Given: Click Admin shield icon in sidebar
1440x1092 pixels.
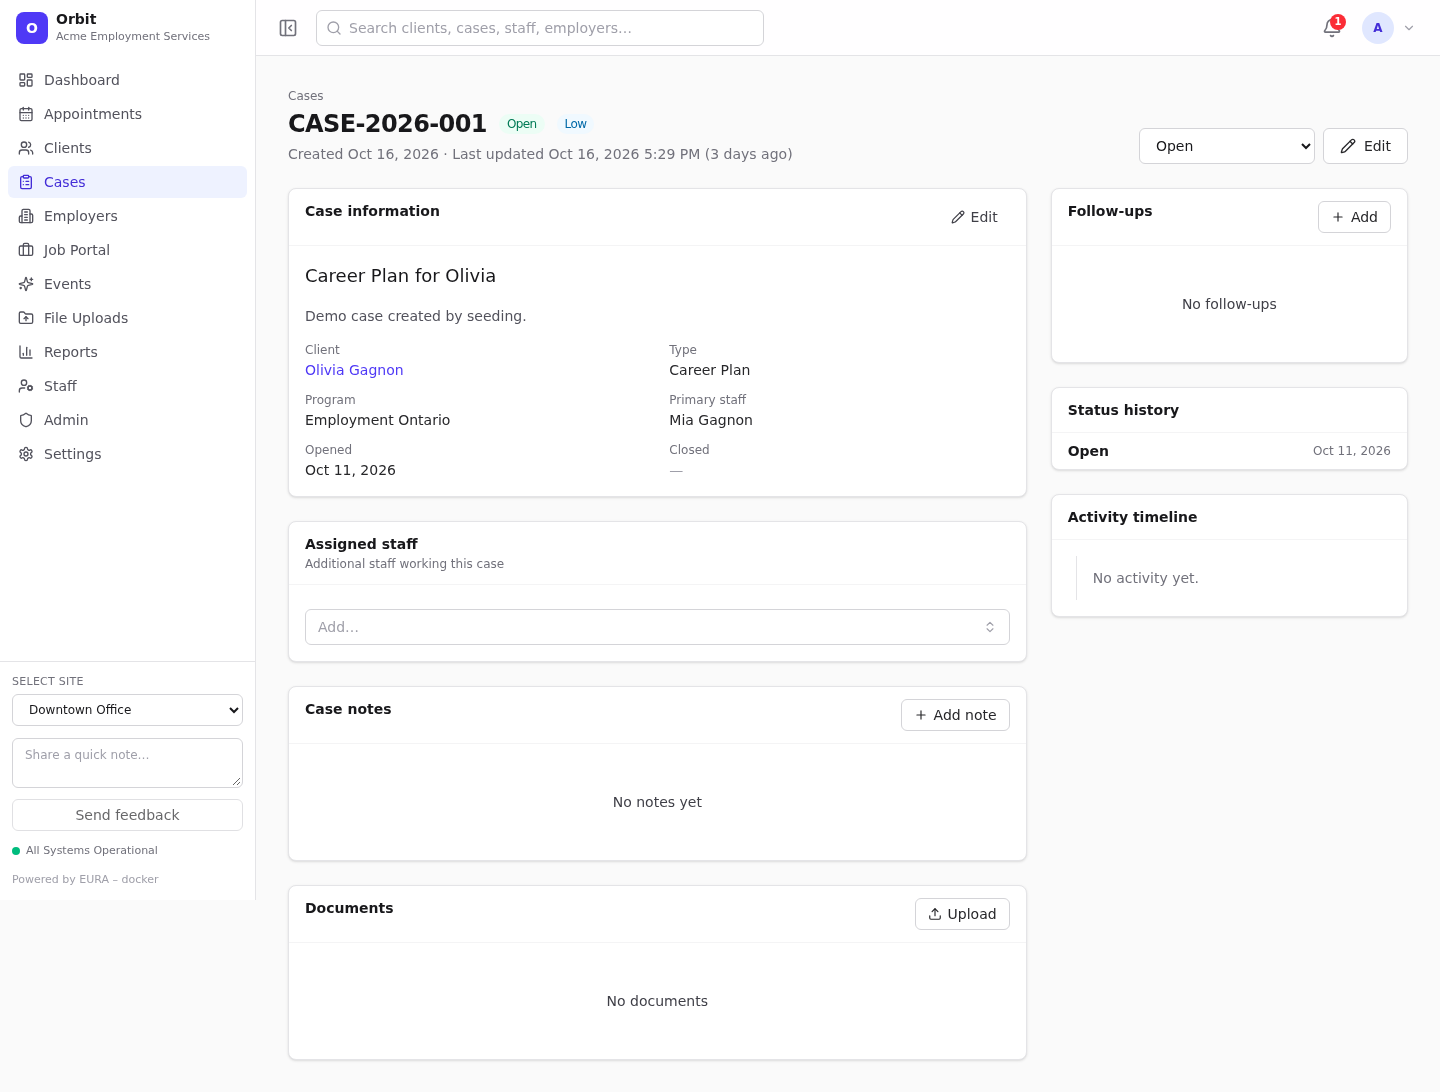Looking at the screenshot, I should point(26,420).
